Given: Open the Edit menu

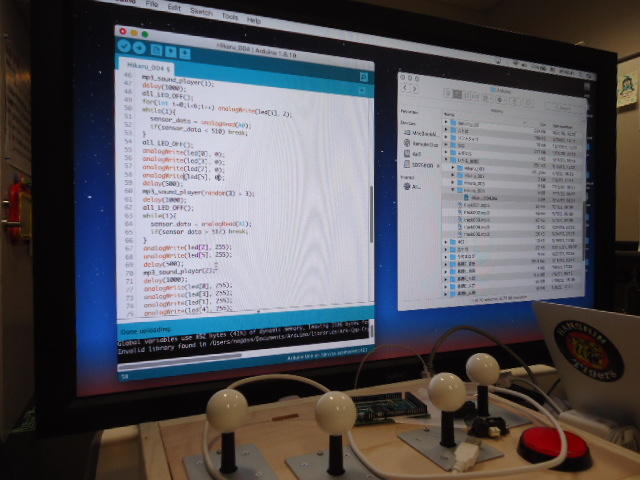Looking at the screenshot, I should click(174, 7).
